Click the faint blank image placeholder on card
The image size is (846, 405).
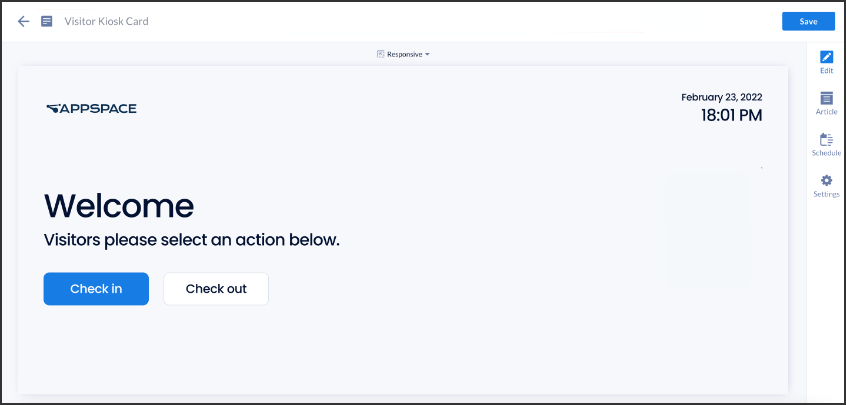(707, 228)
